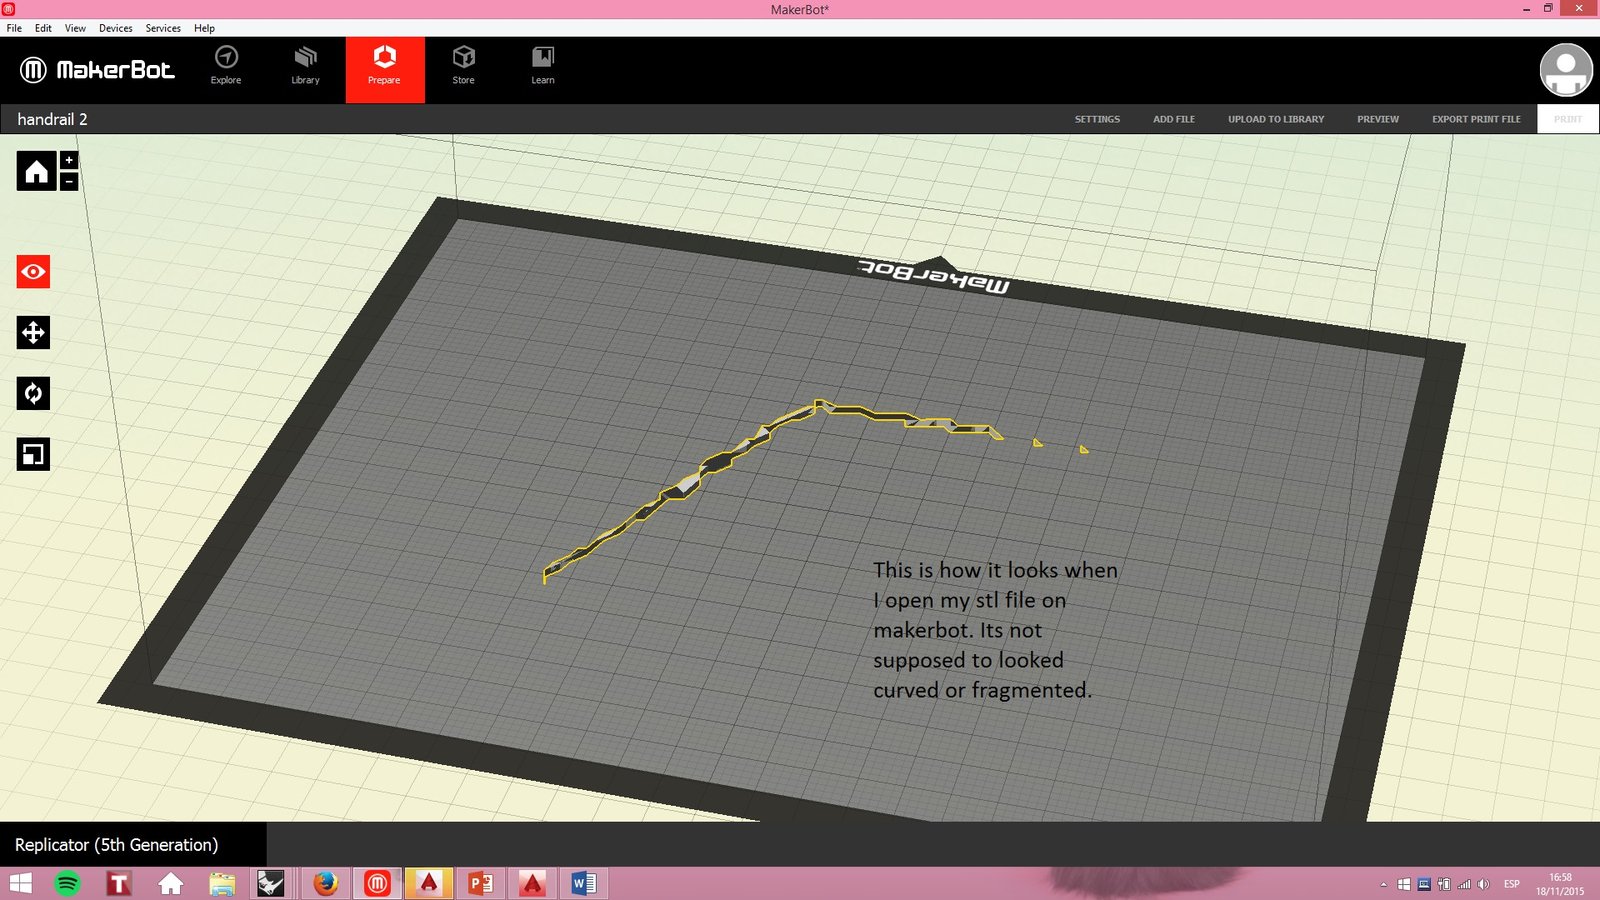Image resolution: width=1600 pixels, height=900 pixels.
Task: Click Export Print File
Action: (1476, 119)
